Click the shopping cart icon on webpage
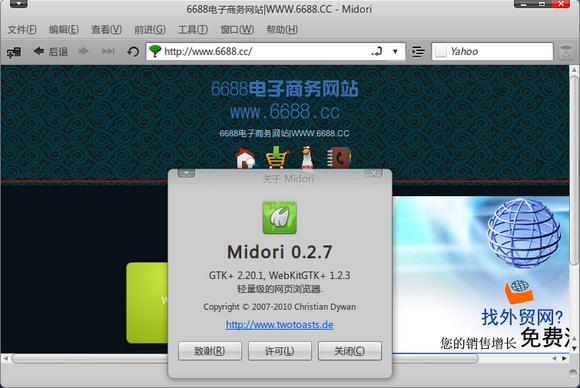 [277, 158]
